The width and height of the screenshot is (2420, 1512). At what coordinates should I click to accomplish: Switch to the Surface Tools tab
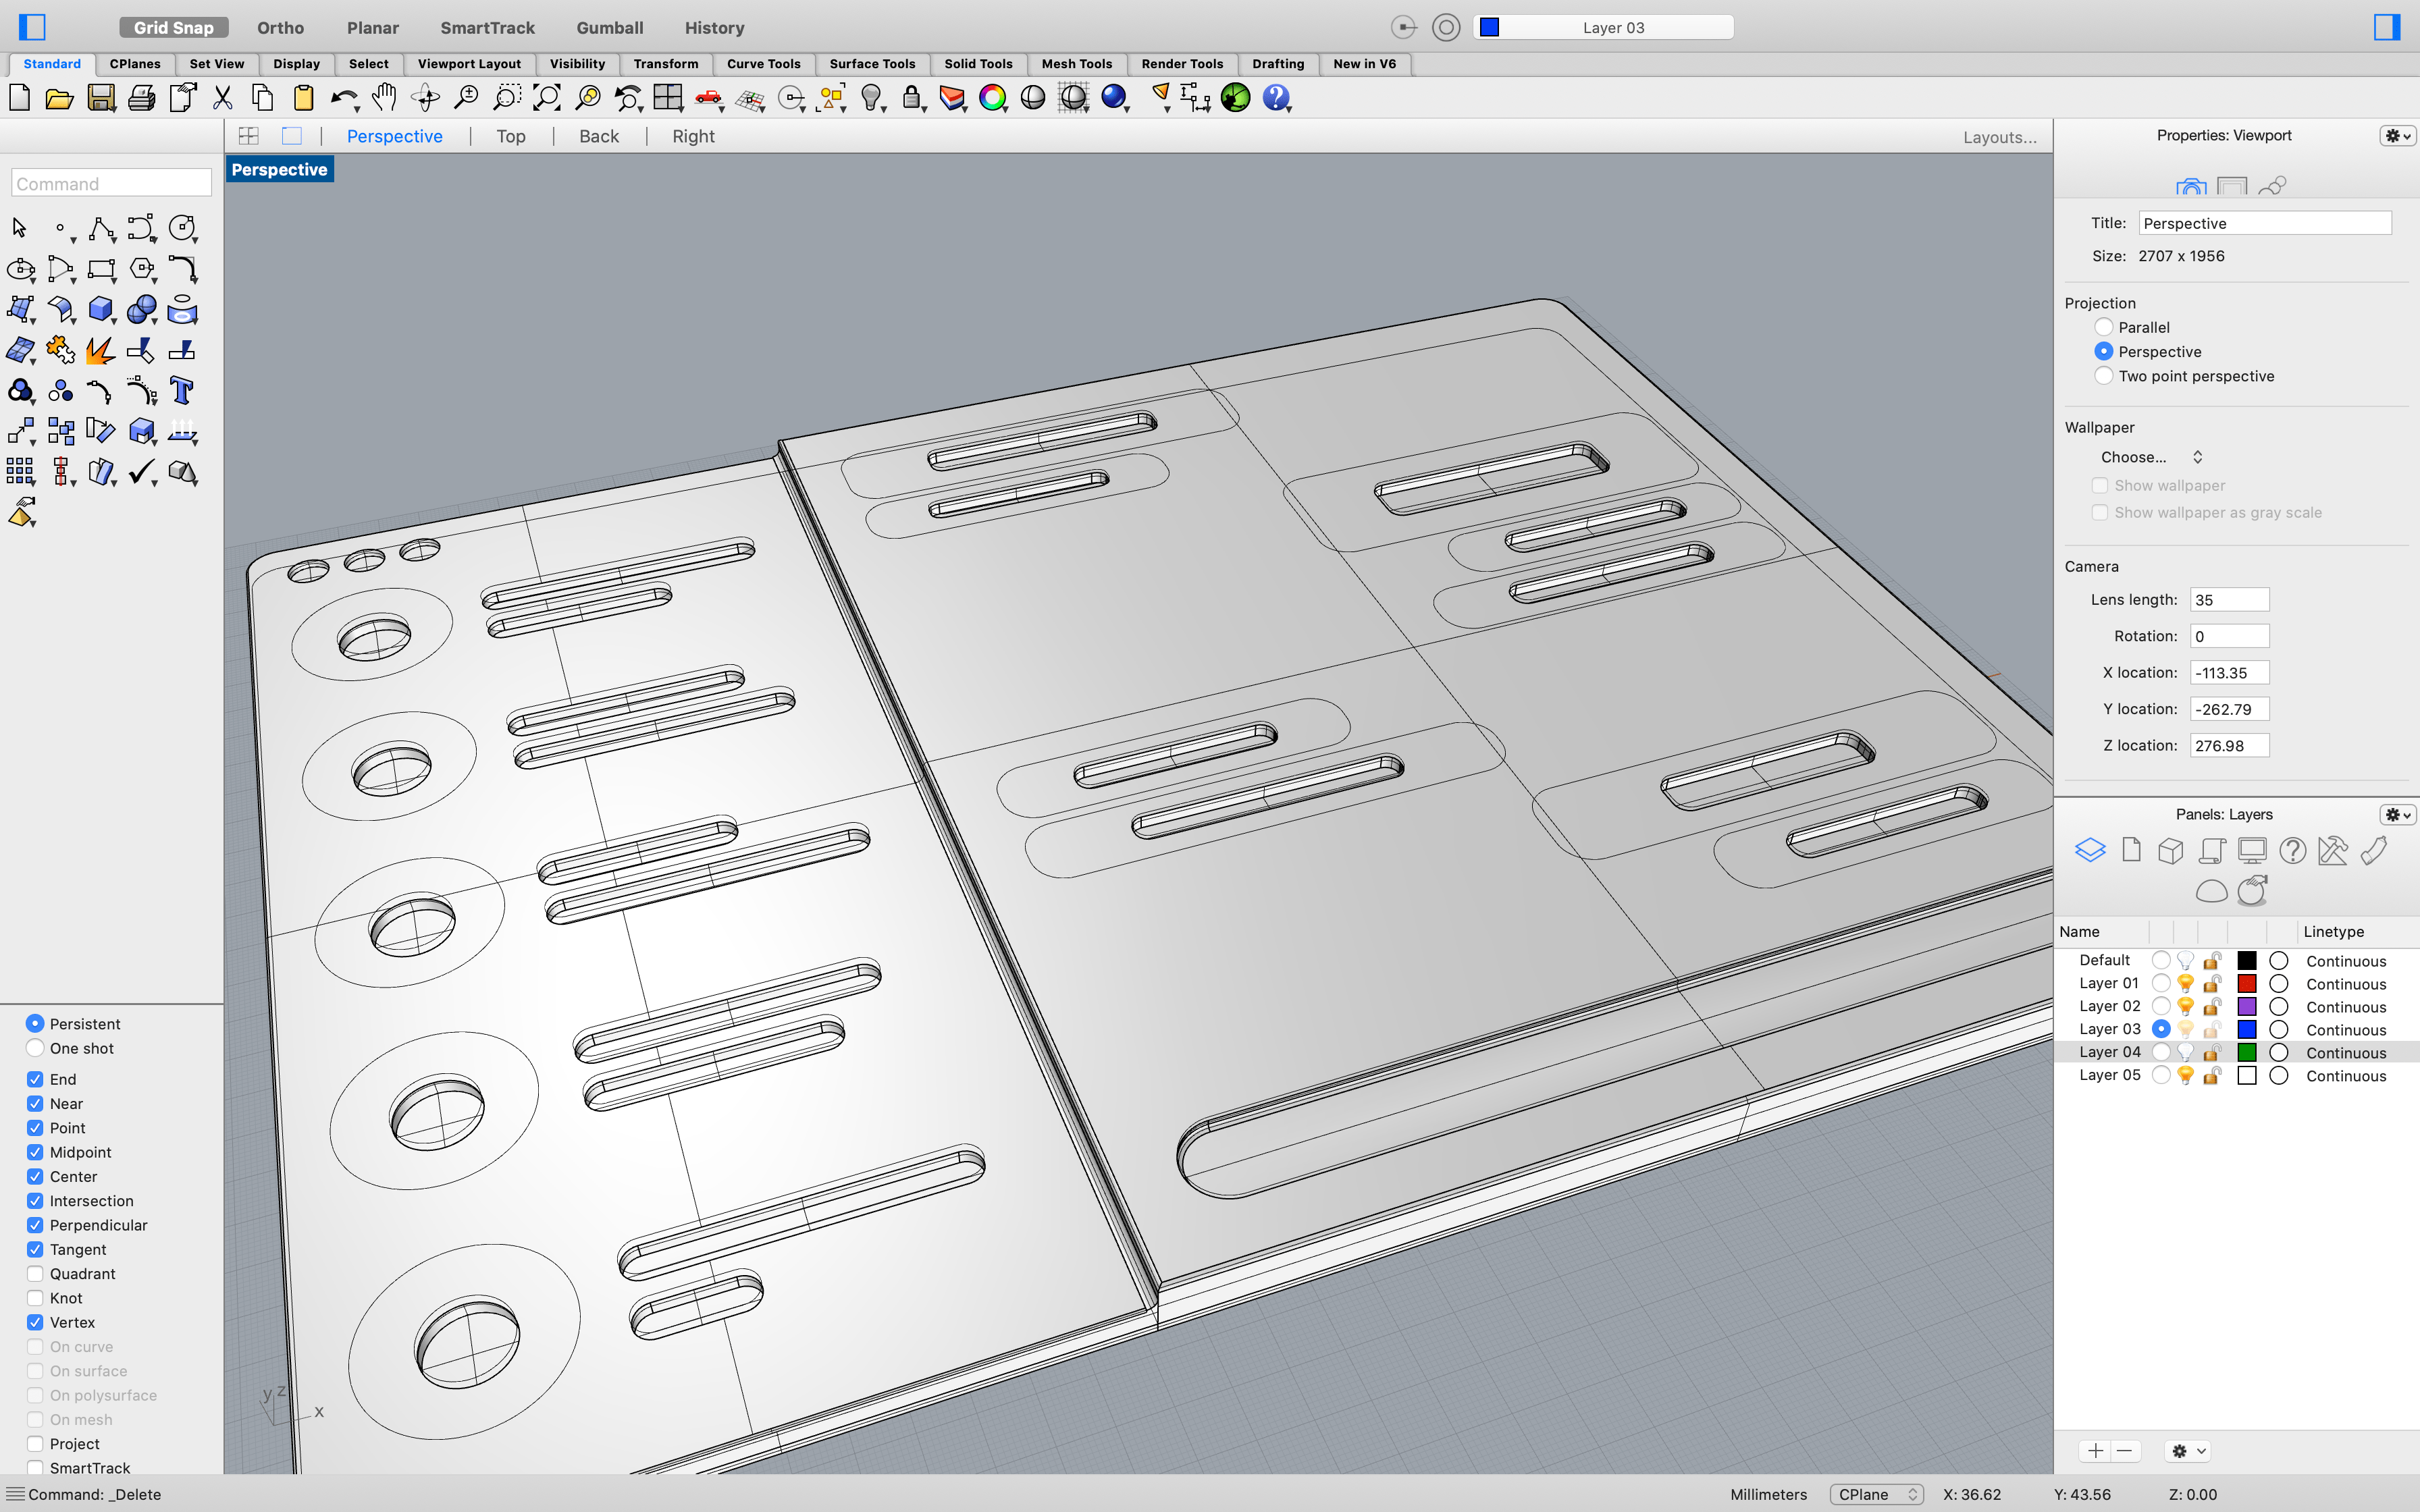click(x=872, y=64)
